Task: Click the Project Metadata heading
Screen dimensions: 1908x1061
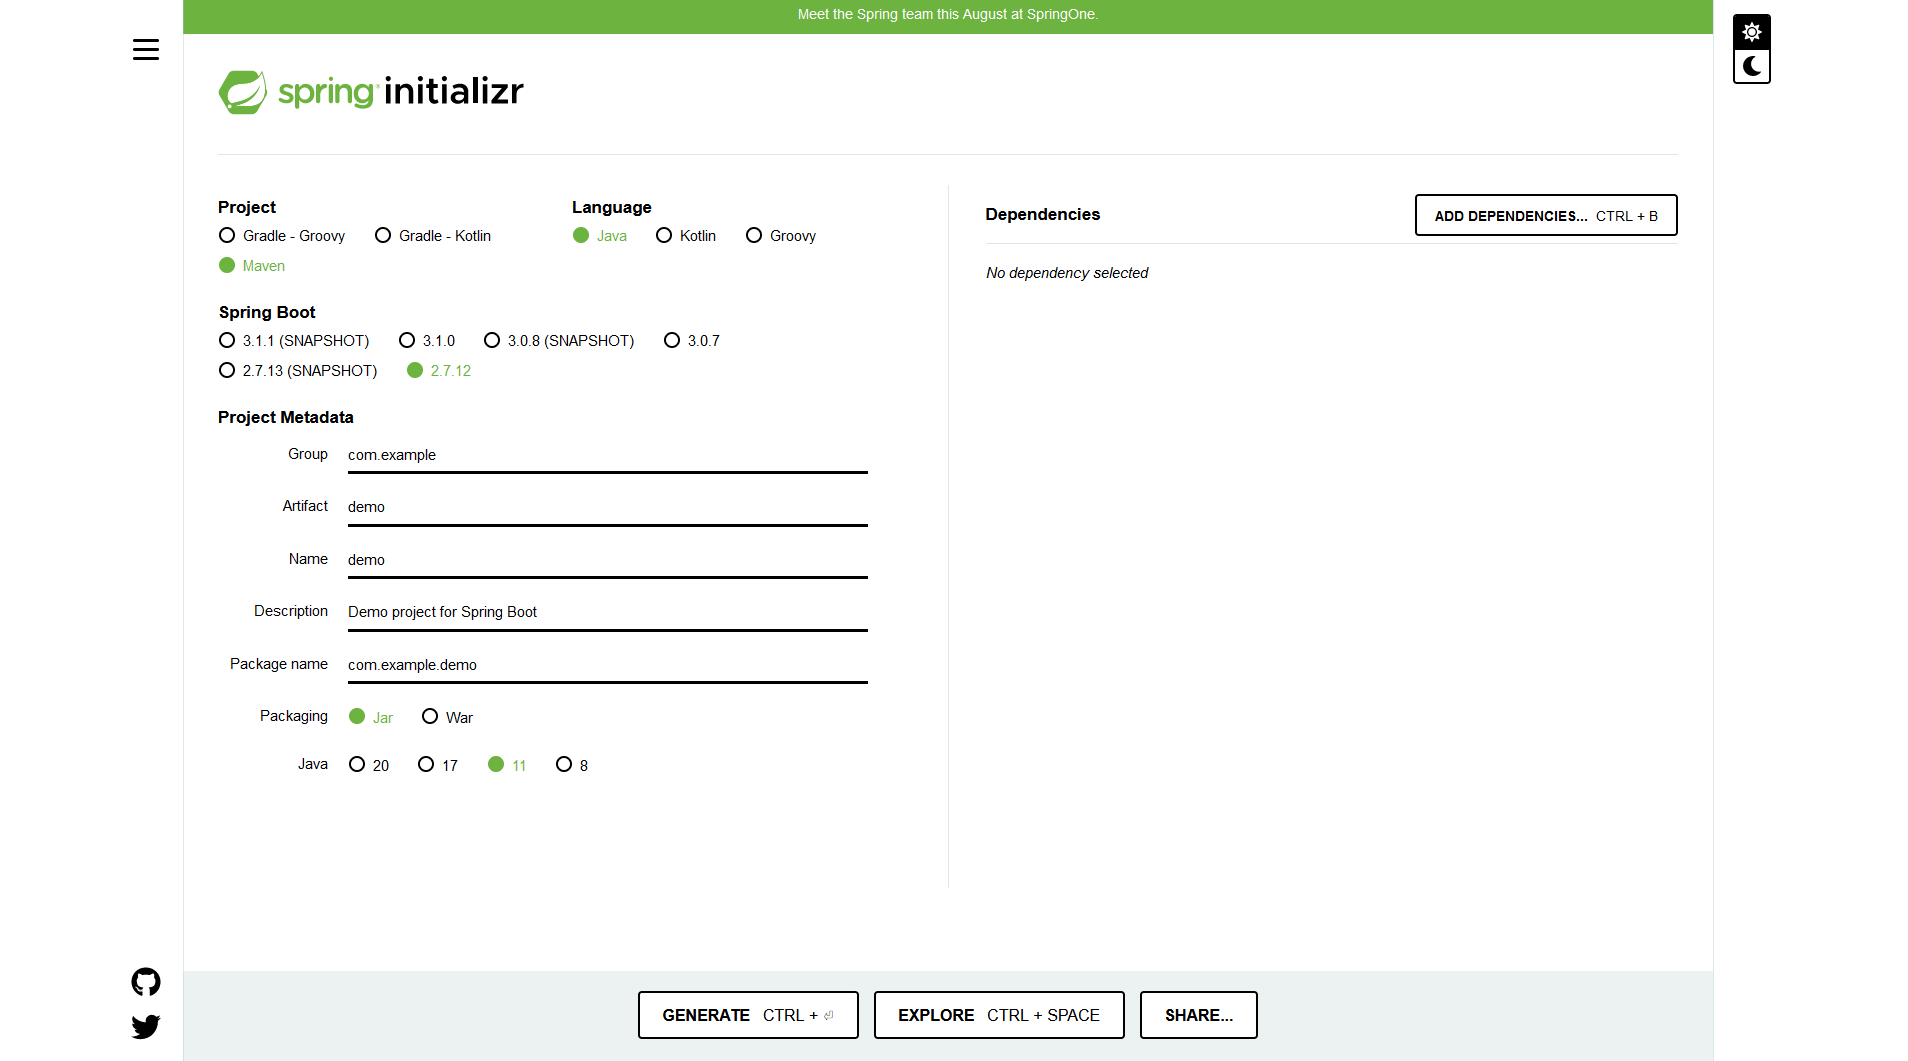Action: (x=286, y=417)
